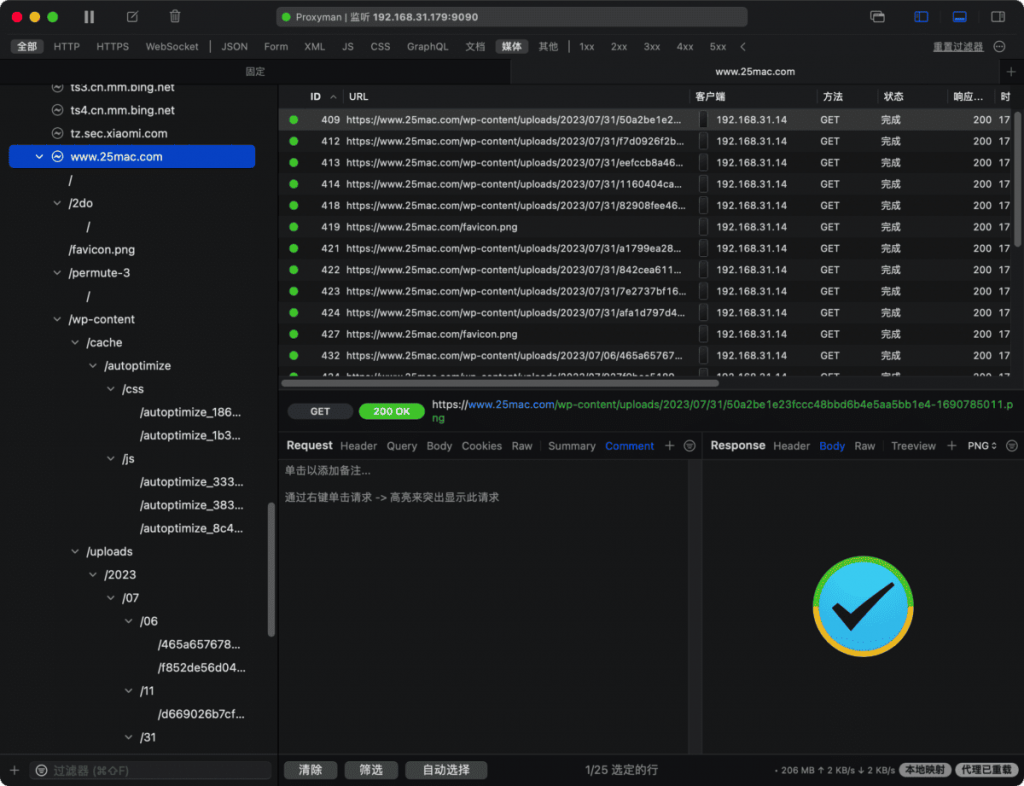Switch to the Response Treeview tab
Screen dimensions: 1024x786
[x=913, y=446]
